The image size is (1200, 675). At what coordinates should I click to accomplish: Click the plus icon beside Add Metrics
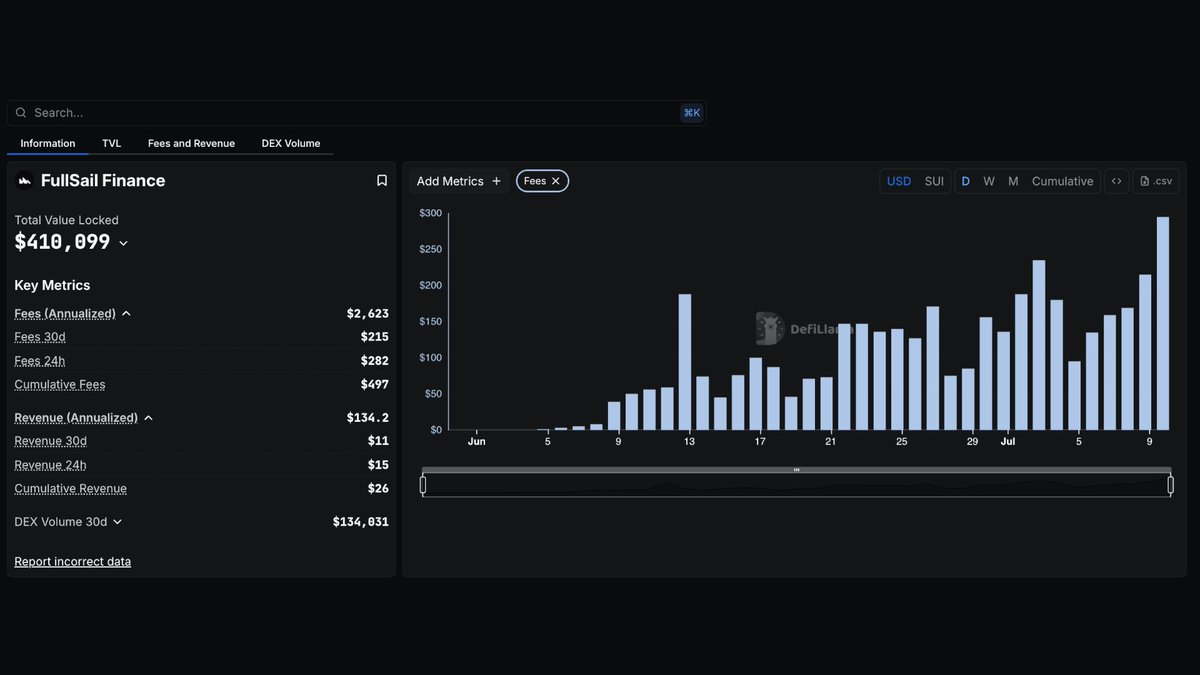pyautogui.click(x=496, y=181)
